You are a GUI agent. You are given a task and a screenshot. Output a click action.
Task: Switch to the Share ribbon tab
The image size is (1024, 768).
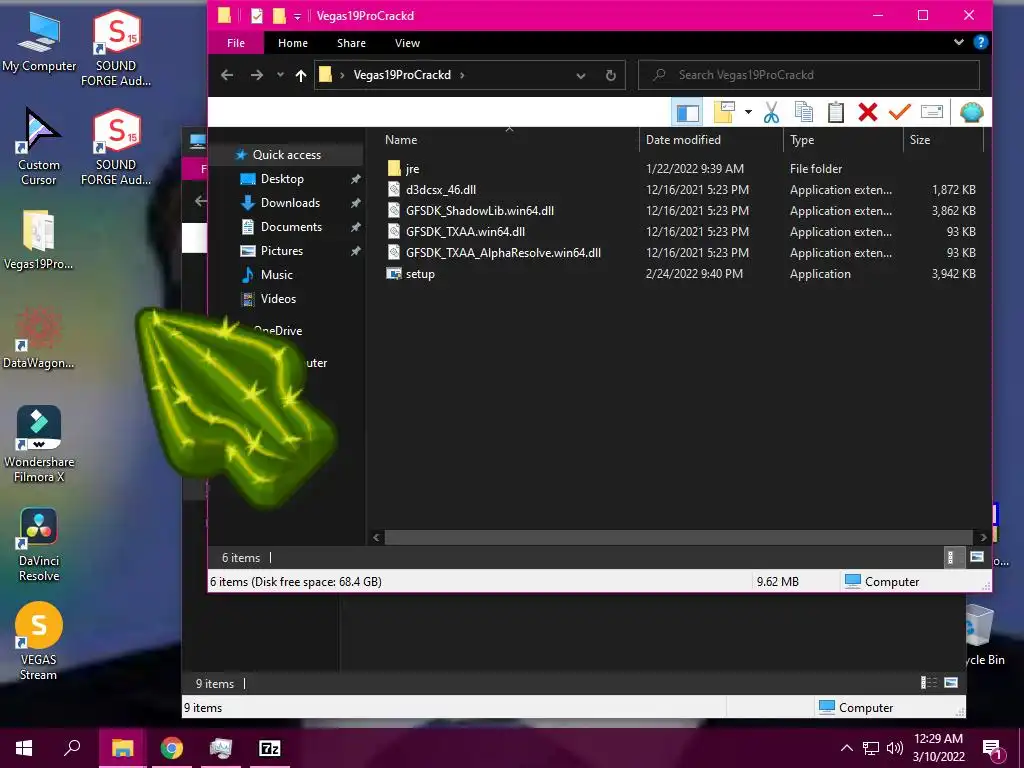[x=351, y=43]
